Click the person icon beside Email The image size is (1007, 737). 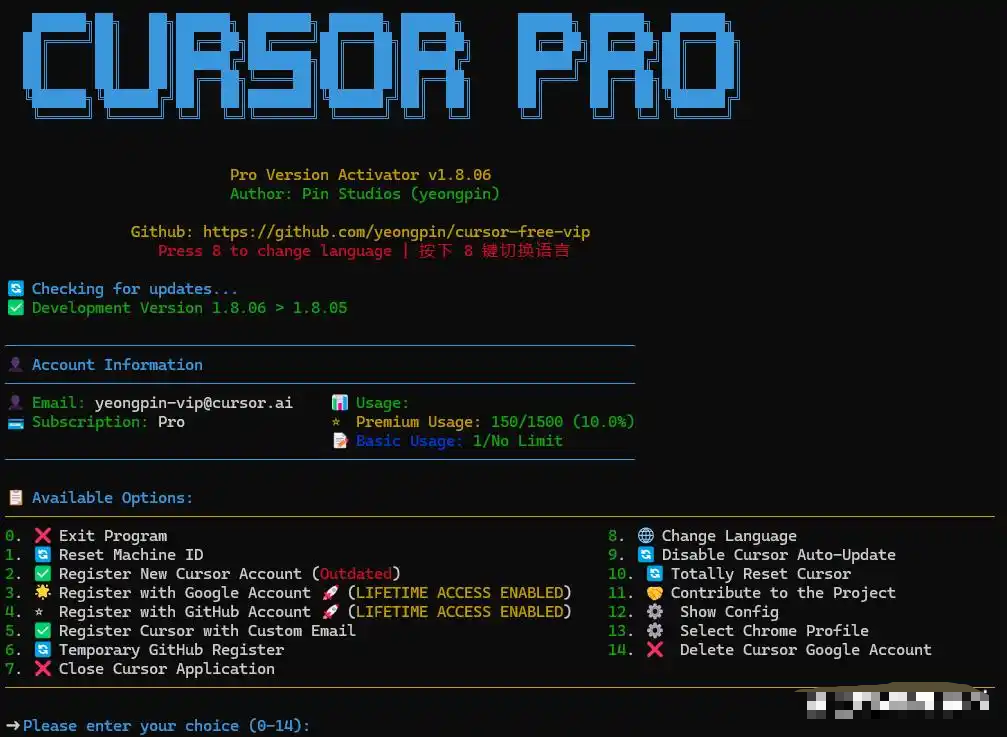15,403
